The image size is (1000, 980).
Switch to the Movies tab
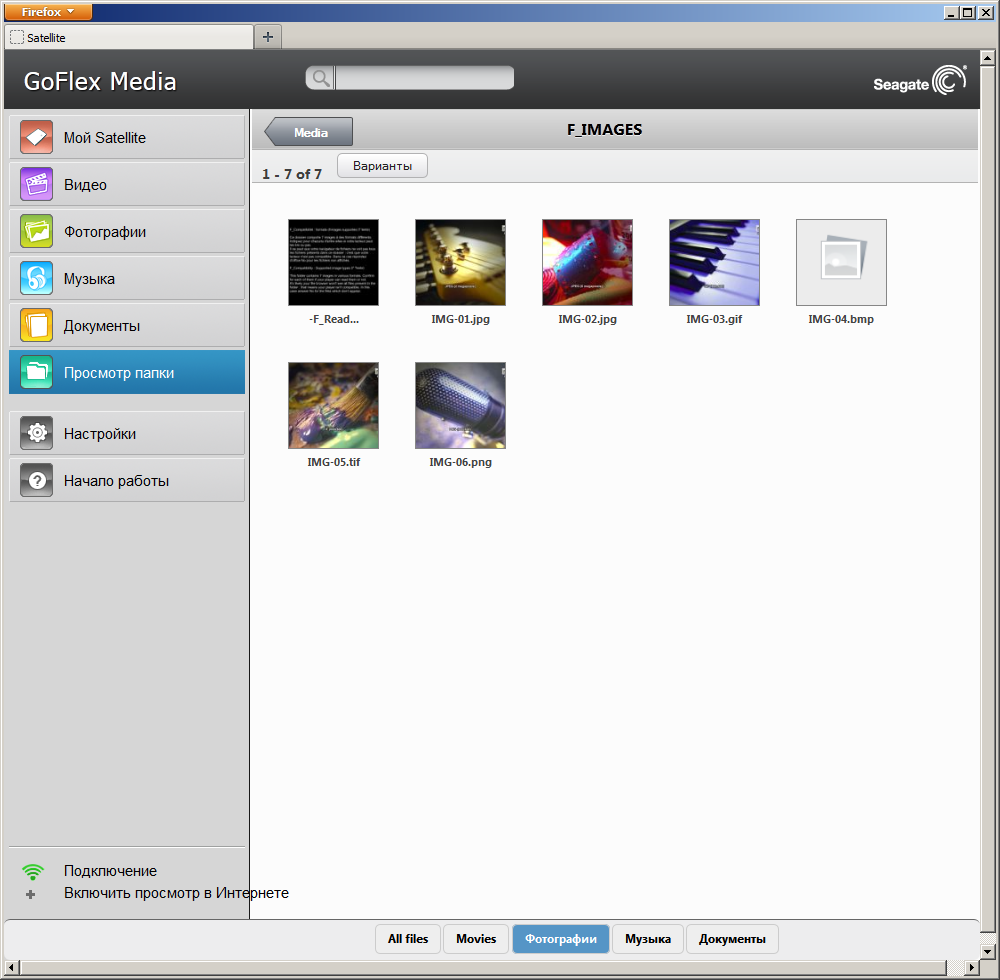pyautogui.click(x=476, y=939)
